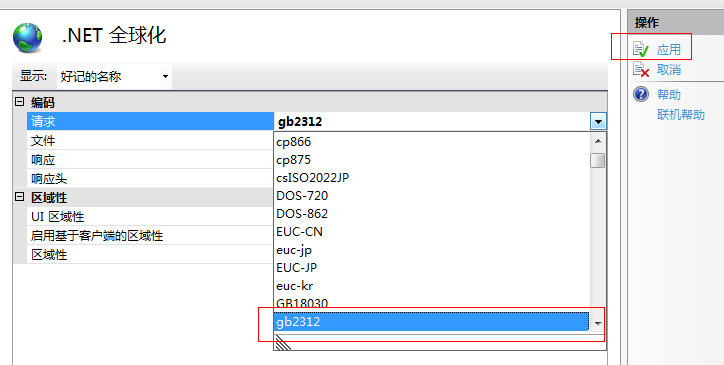
Task: Click the .NET Globalization globe icon
Action: (x=28, y=38)
